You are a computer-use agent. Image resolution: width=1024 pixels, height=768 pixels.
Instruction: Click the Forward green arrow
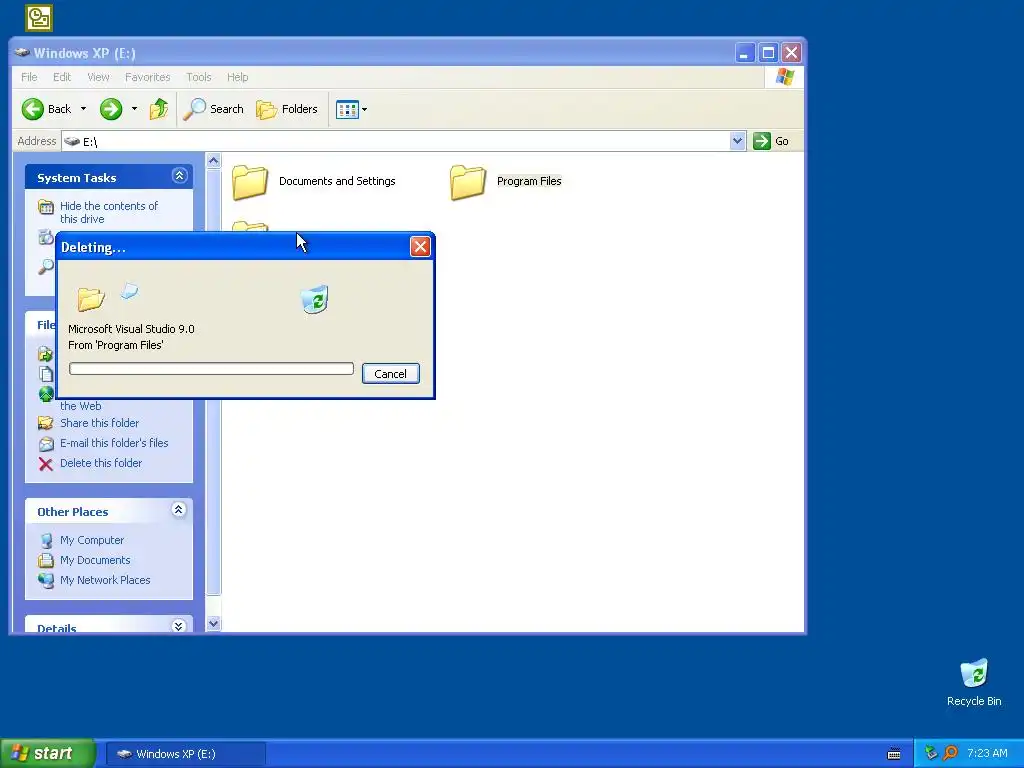[x=111, y=109]
